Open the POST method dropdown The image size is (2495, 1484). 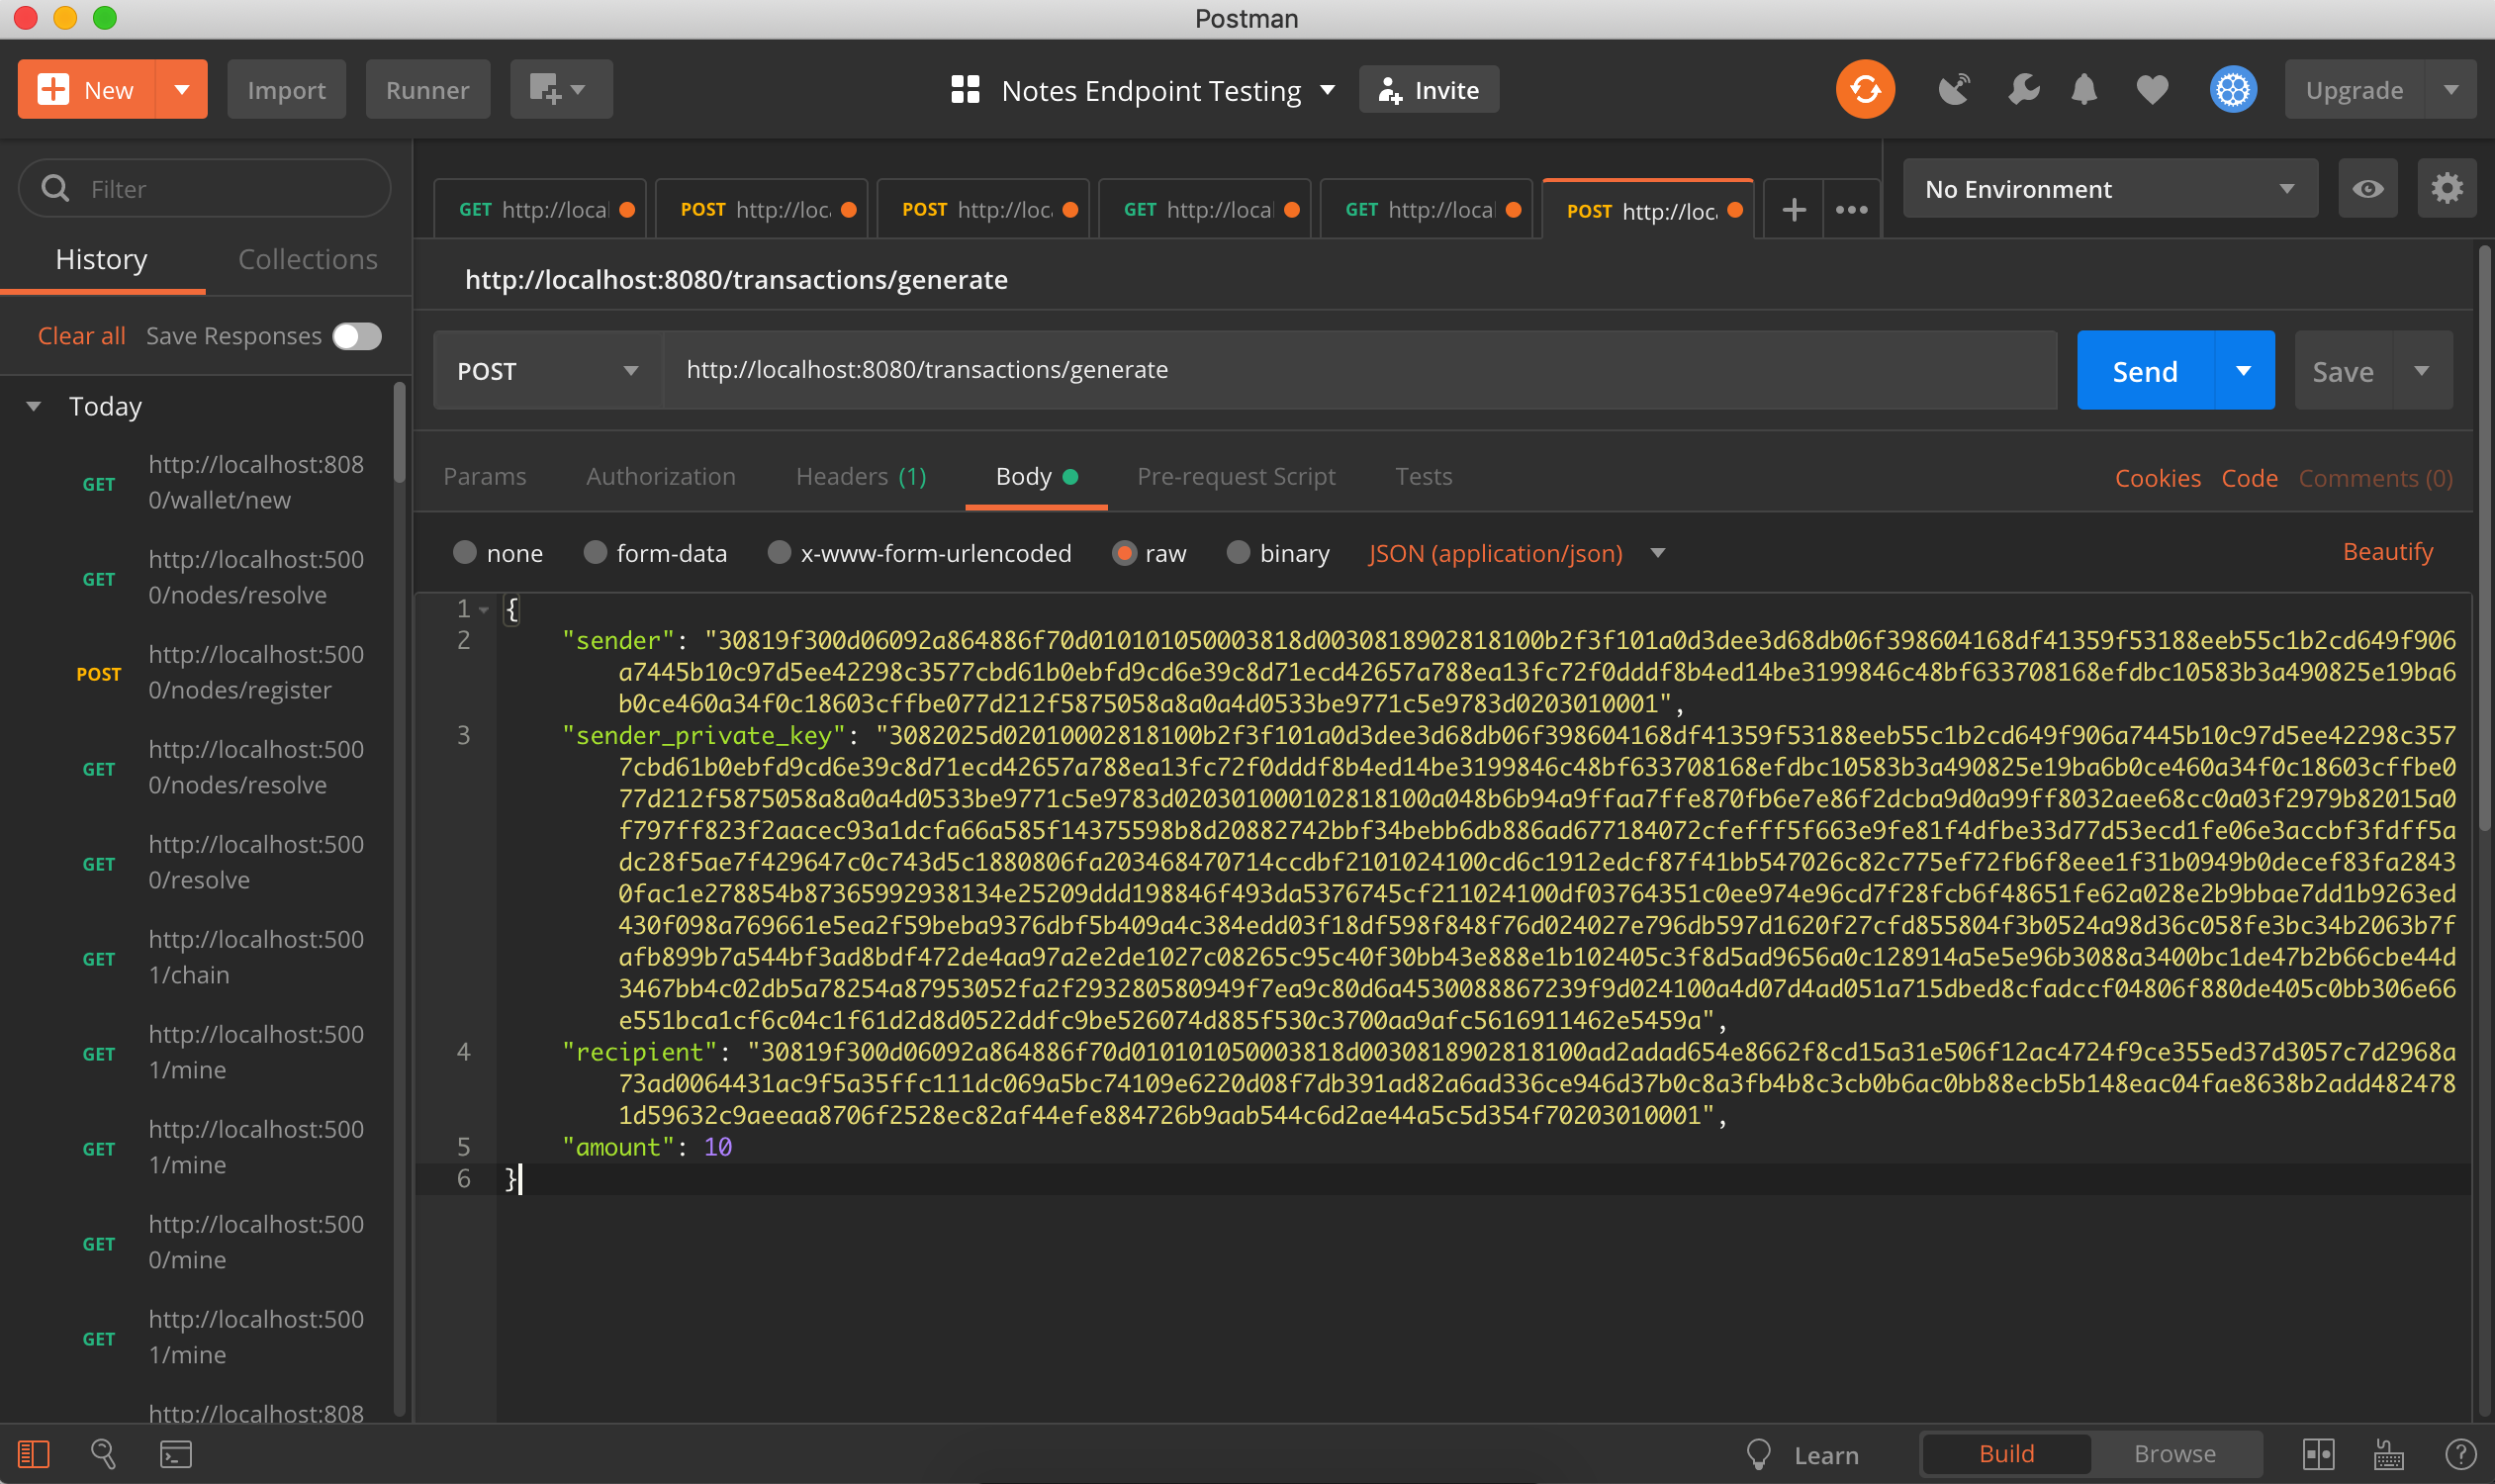tap(548, 370)
